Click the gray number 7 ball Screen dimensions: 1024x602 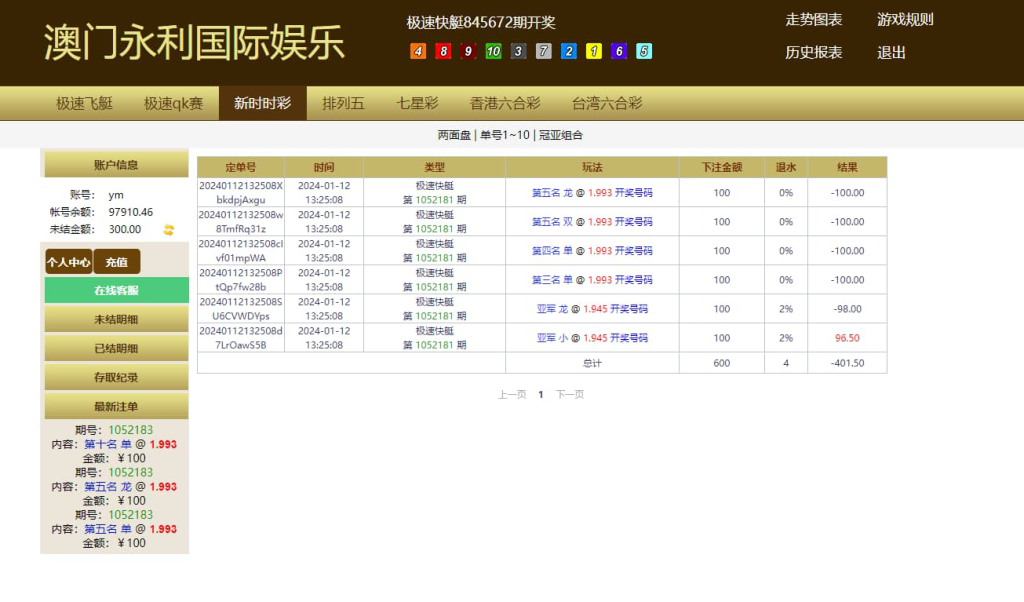(543, 50)
